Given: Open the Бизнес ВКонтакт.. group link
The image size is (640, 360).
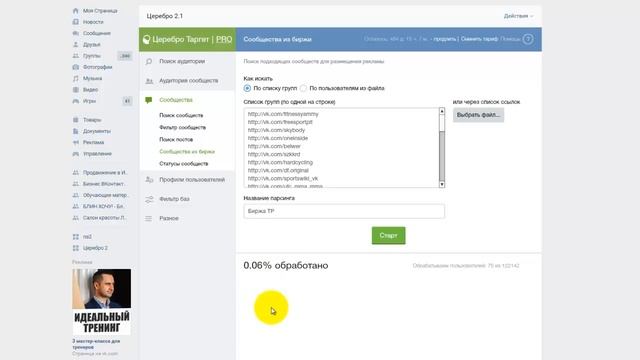Looking at the screenshot, I should pos(104,184).
